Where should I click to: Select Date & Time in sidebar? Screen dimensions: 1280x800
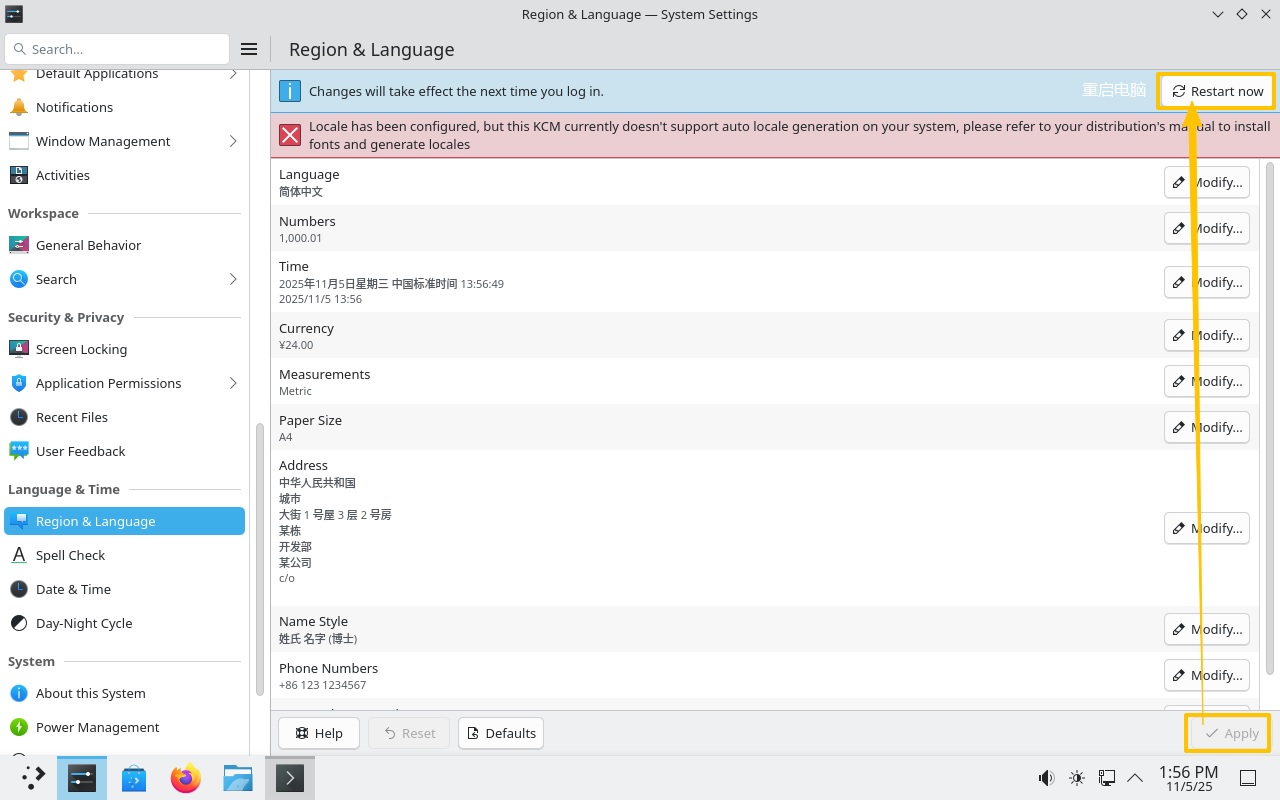[x=73, y=589]
